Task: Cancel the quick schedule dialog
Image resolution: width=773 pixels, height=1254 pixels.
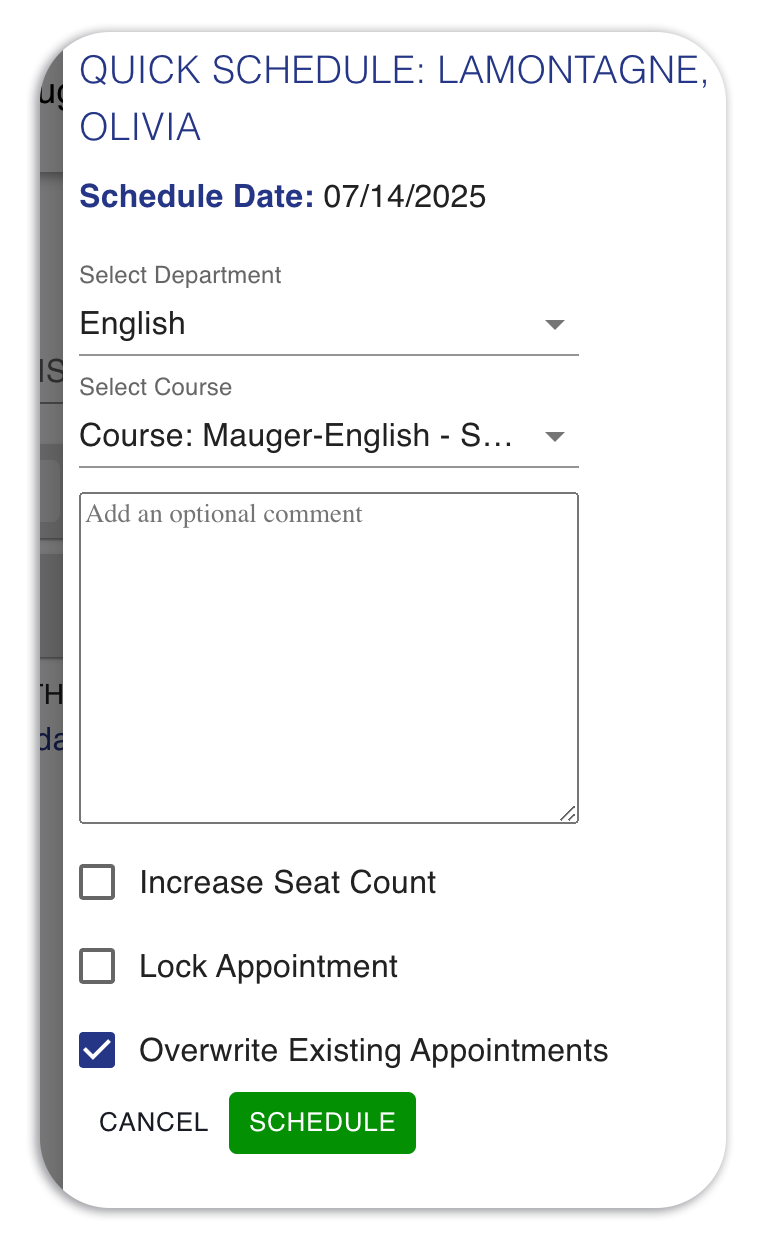Action: (x=153, y=1123)
